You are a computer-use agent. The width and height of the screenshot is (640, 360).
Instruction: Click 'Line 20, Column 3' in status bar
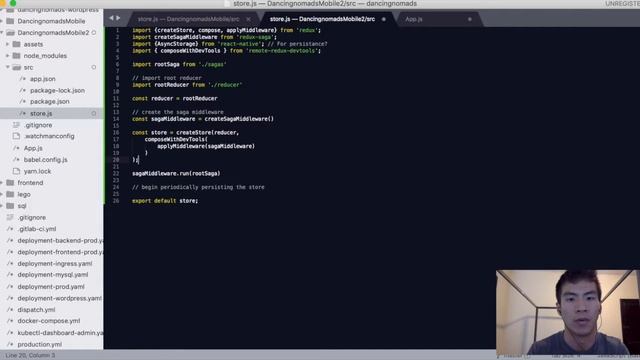[x=30, y=356]
